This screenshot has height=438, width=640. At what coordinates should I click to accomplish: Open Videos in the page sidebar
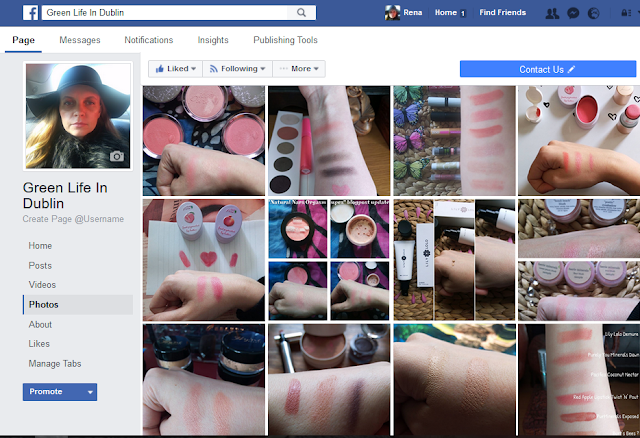coord(42,285)
